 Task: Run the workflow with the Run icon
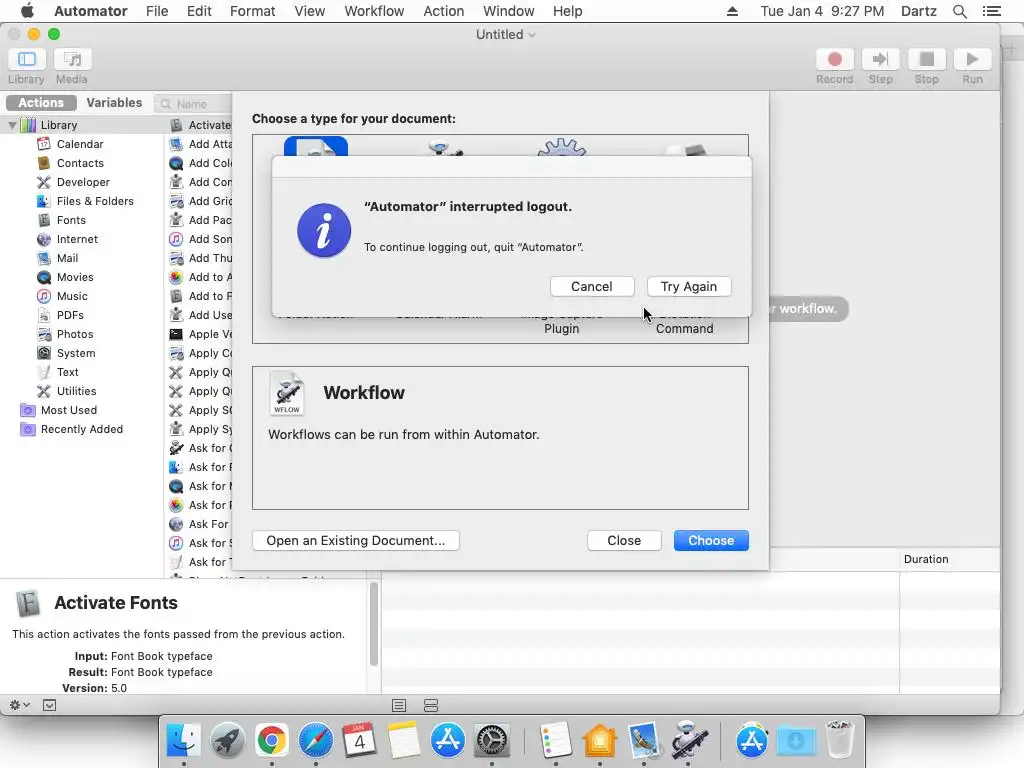(972, 59)
